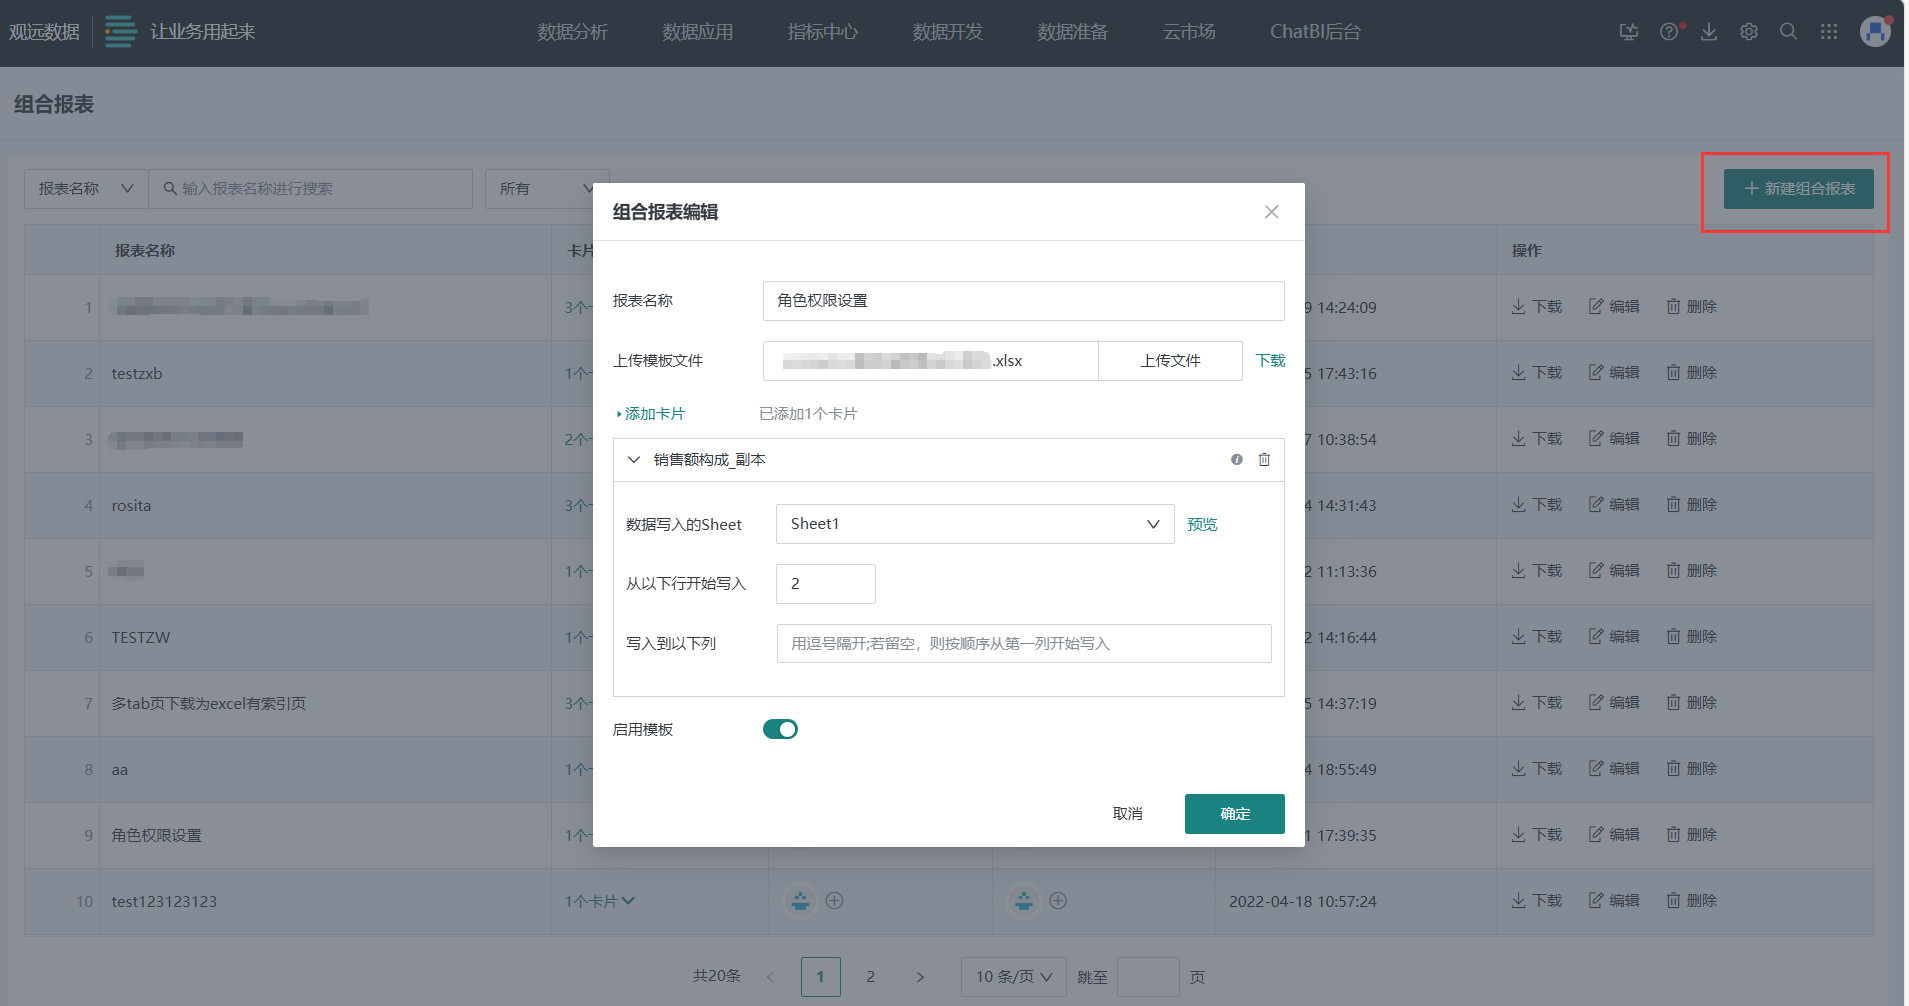
Task: Click the monitor screen icon in top bar
Action: (x=1629, y=31)
